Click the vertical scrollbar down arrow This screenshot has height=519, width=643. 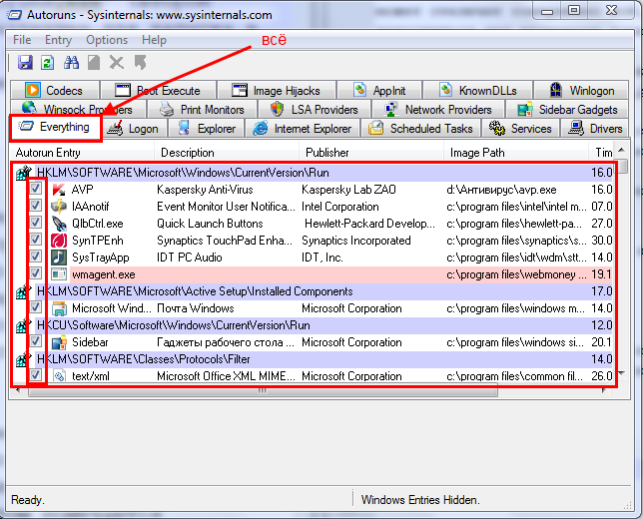[622, 373]
